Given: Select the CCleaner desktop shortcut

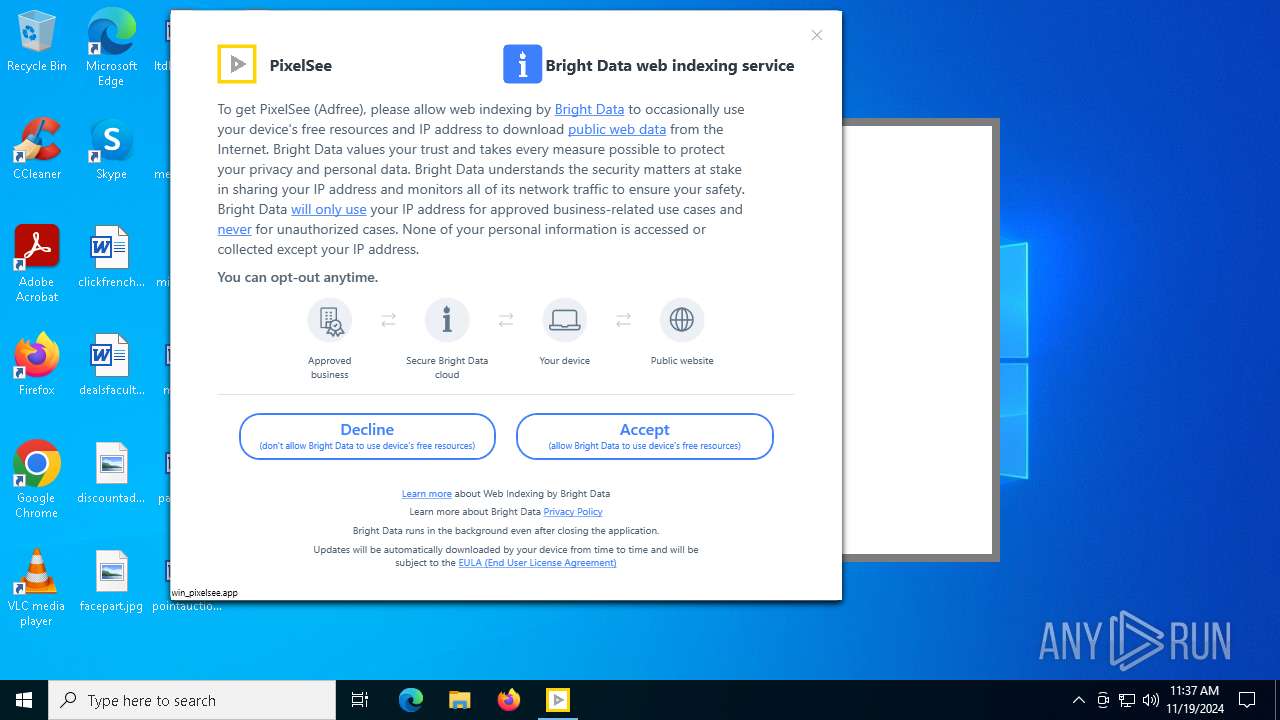Looking at the screenshot, I should coord(37,149).
